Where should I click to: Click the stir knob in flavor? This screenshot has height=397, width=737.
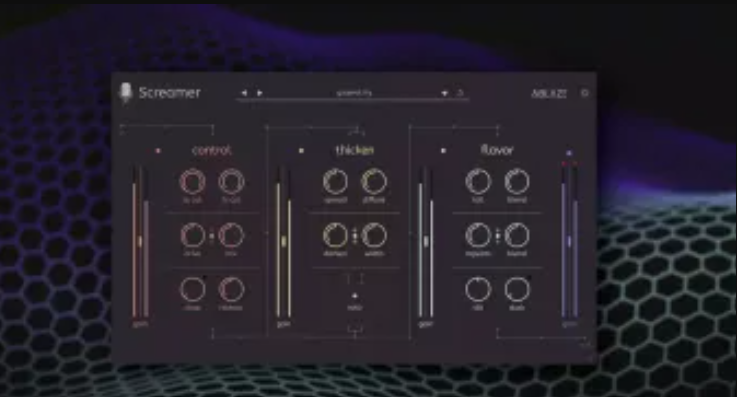[478, 289]
